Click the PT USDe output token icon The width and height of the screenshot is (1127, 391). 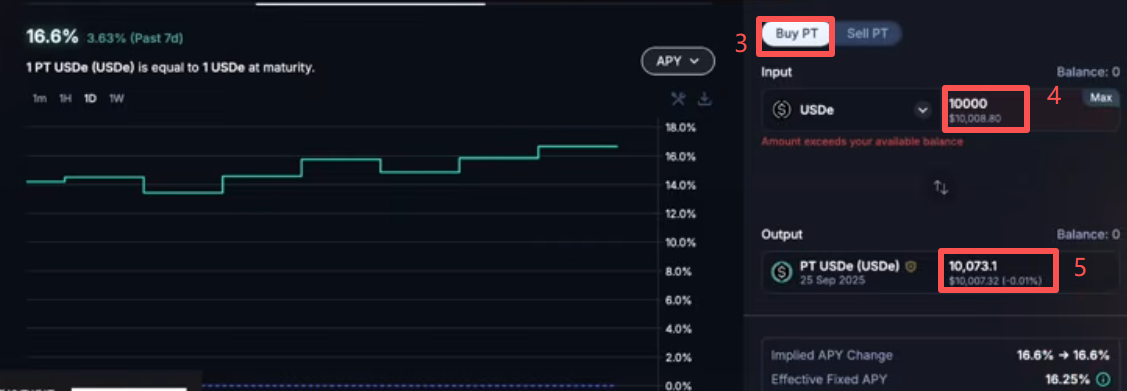click(782, 272)
